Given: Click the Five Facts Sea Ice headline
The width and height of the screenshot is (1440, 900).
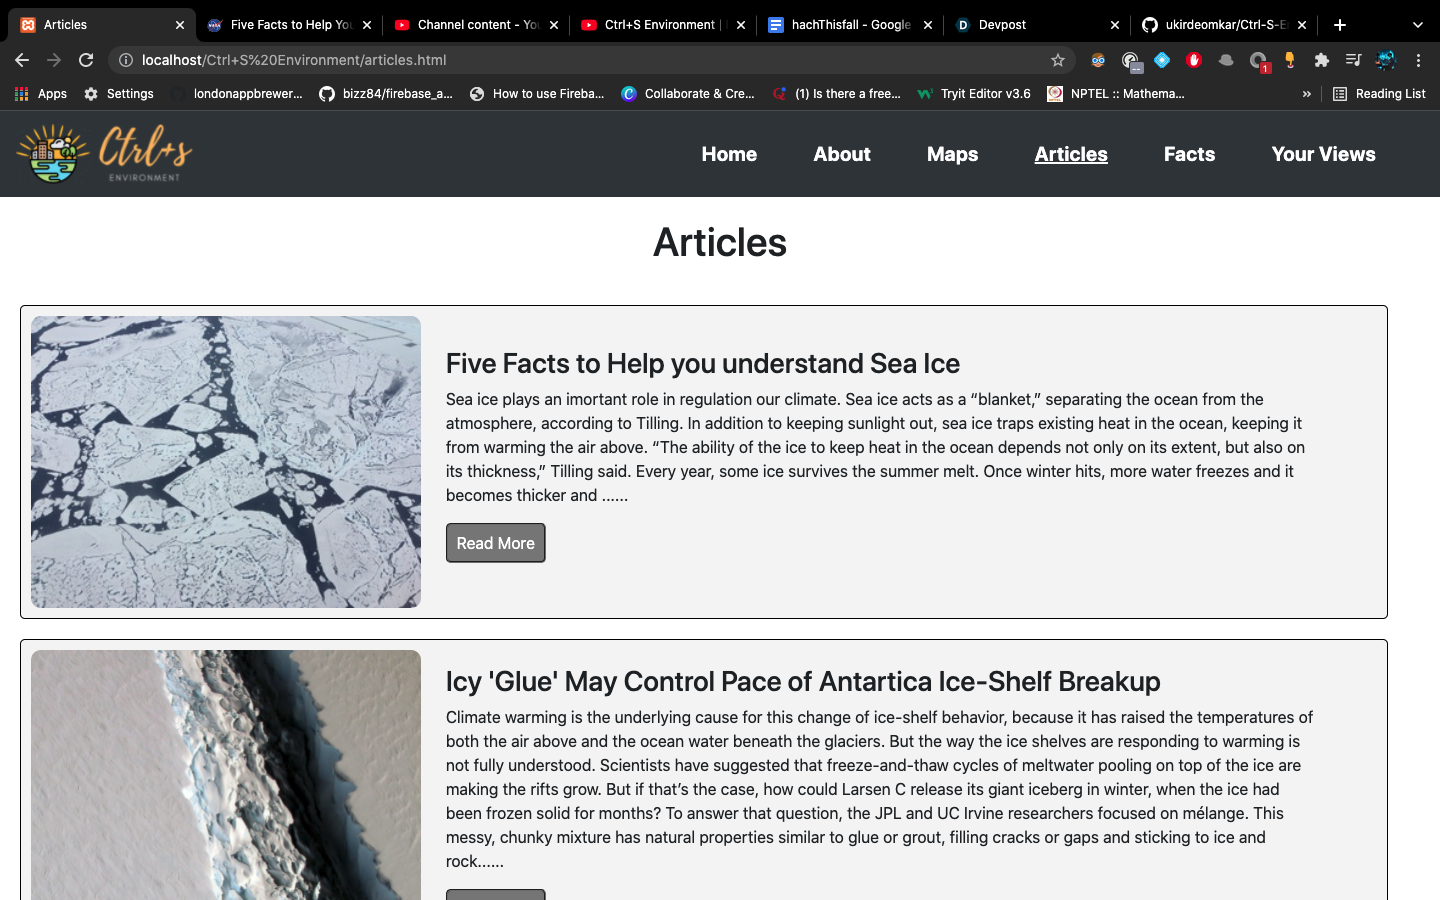Looking at the screenshot, I should pyautogui.click(x=703, y=363).
